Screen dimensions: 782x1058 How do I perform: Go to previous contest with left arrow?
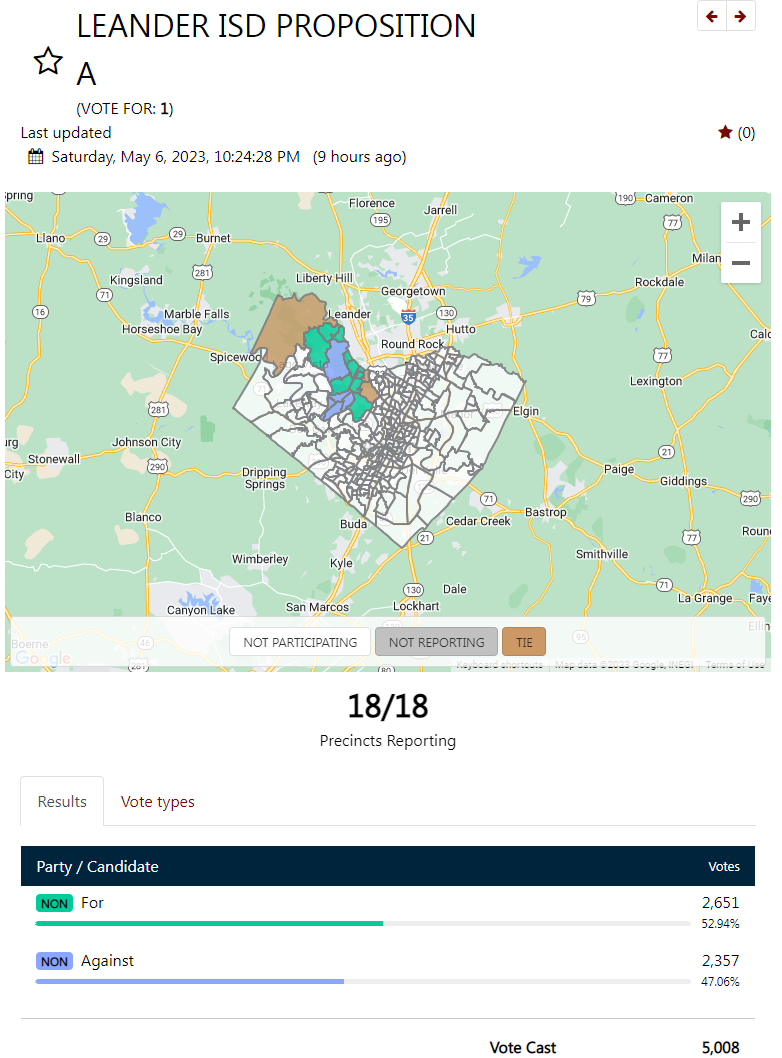(712, 16)
